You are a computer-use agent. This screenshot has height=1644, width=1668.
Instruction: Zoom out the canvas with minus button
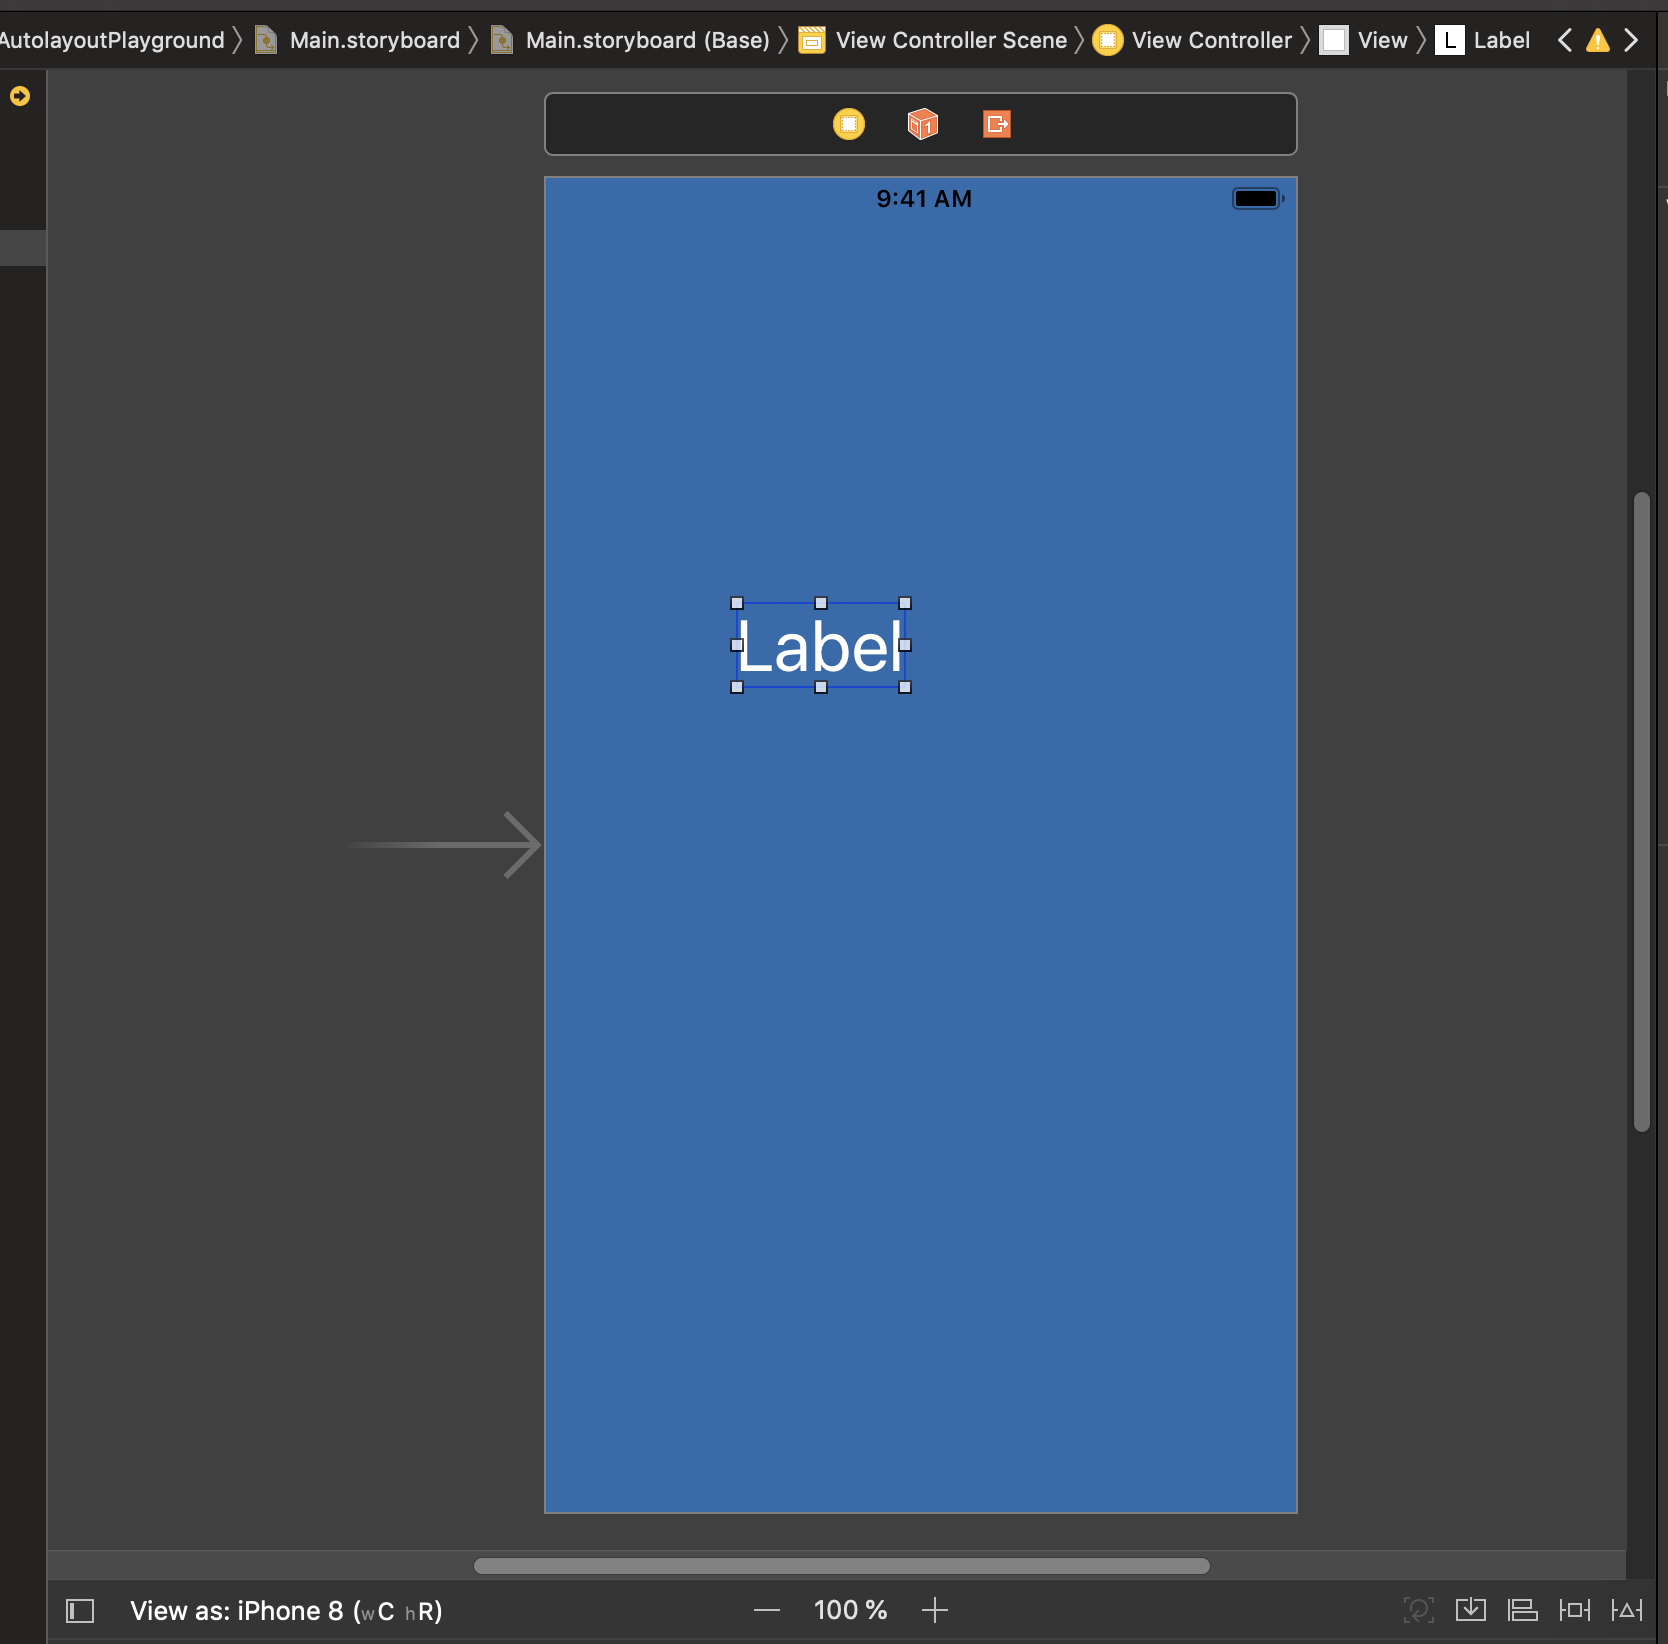pyautogui.click(x=767, y=1610)
